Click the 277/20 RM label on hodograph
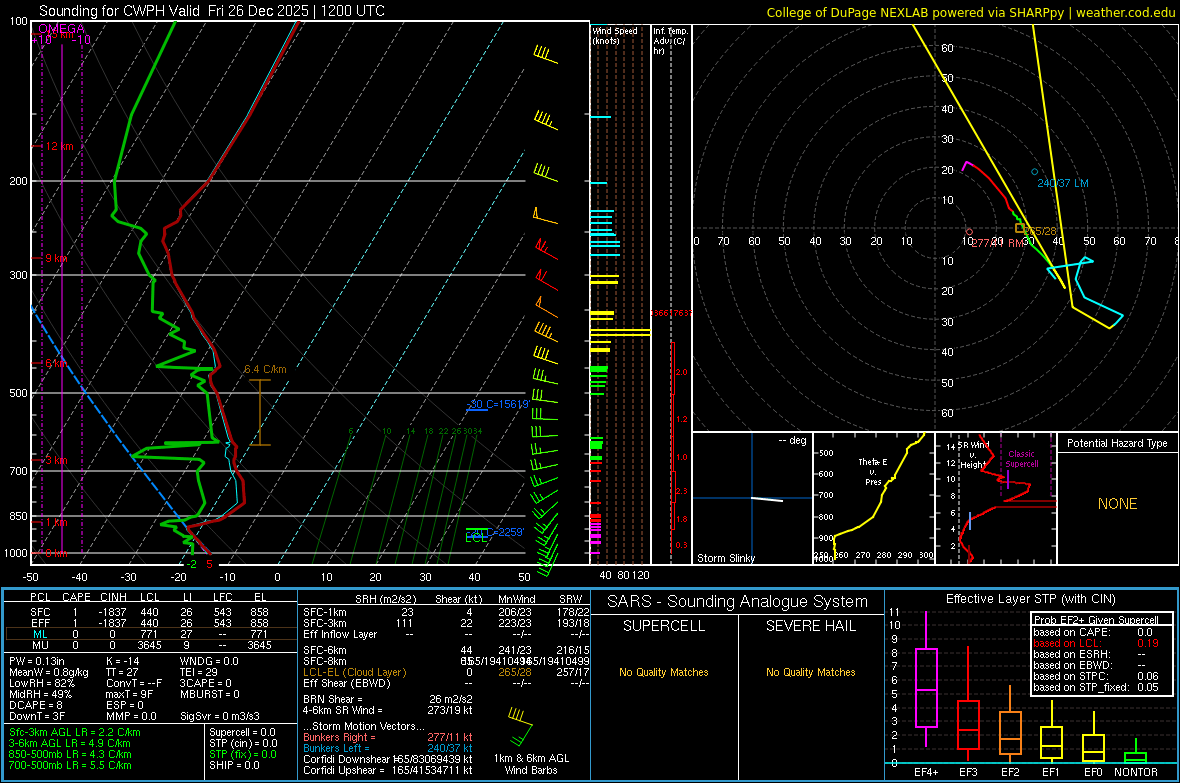This screenshot has width=1180, height=783. coord(997,243)
